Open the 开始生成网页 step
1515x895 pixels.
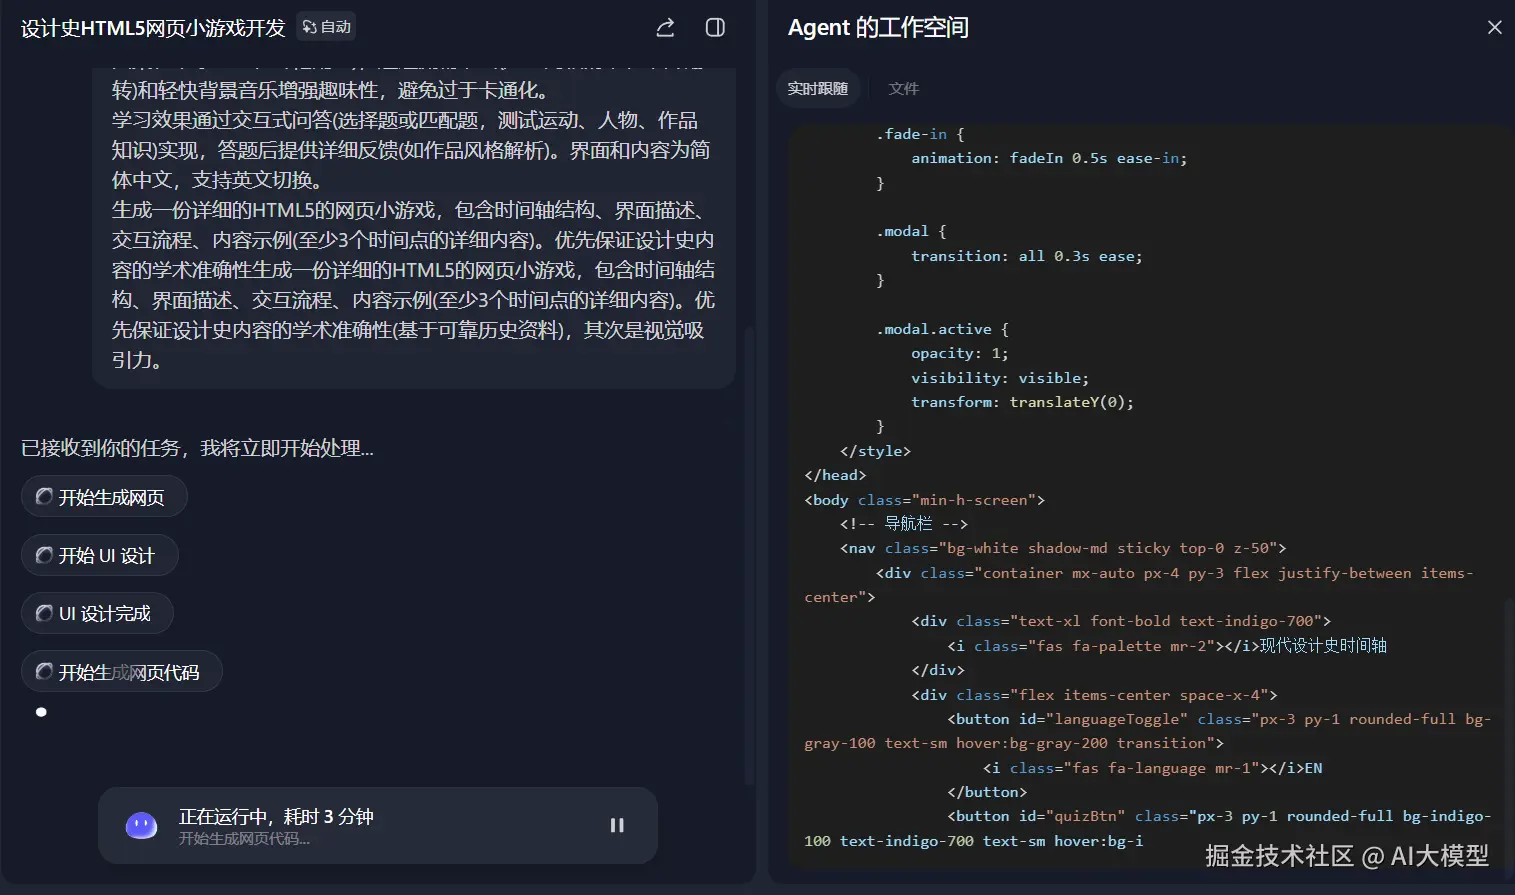(104, 497)
